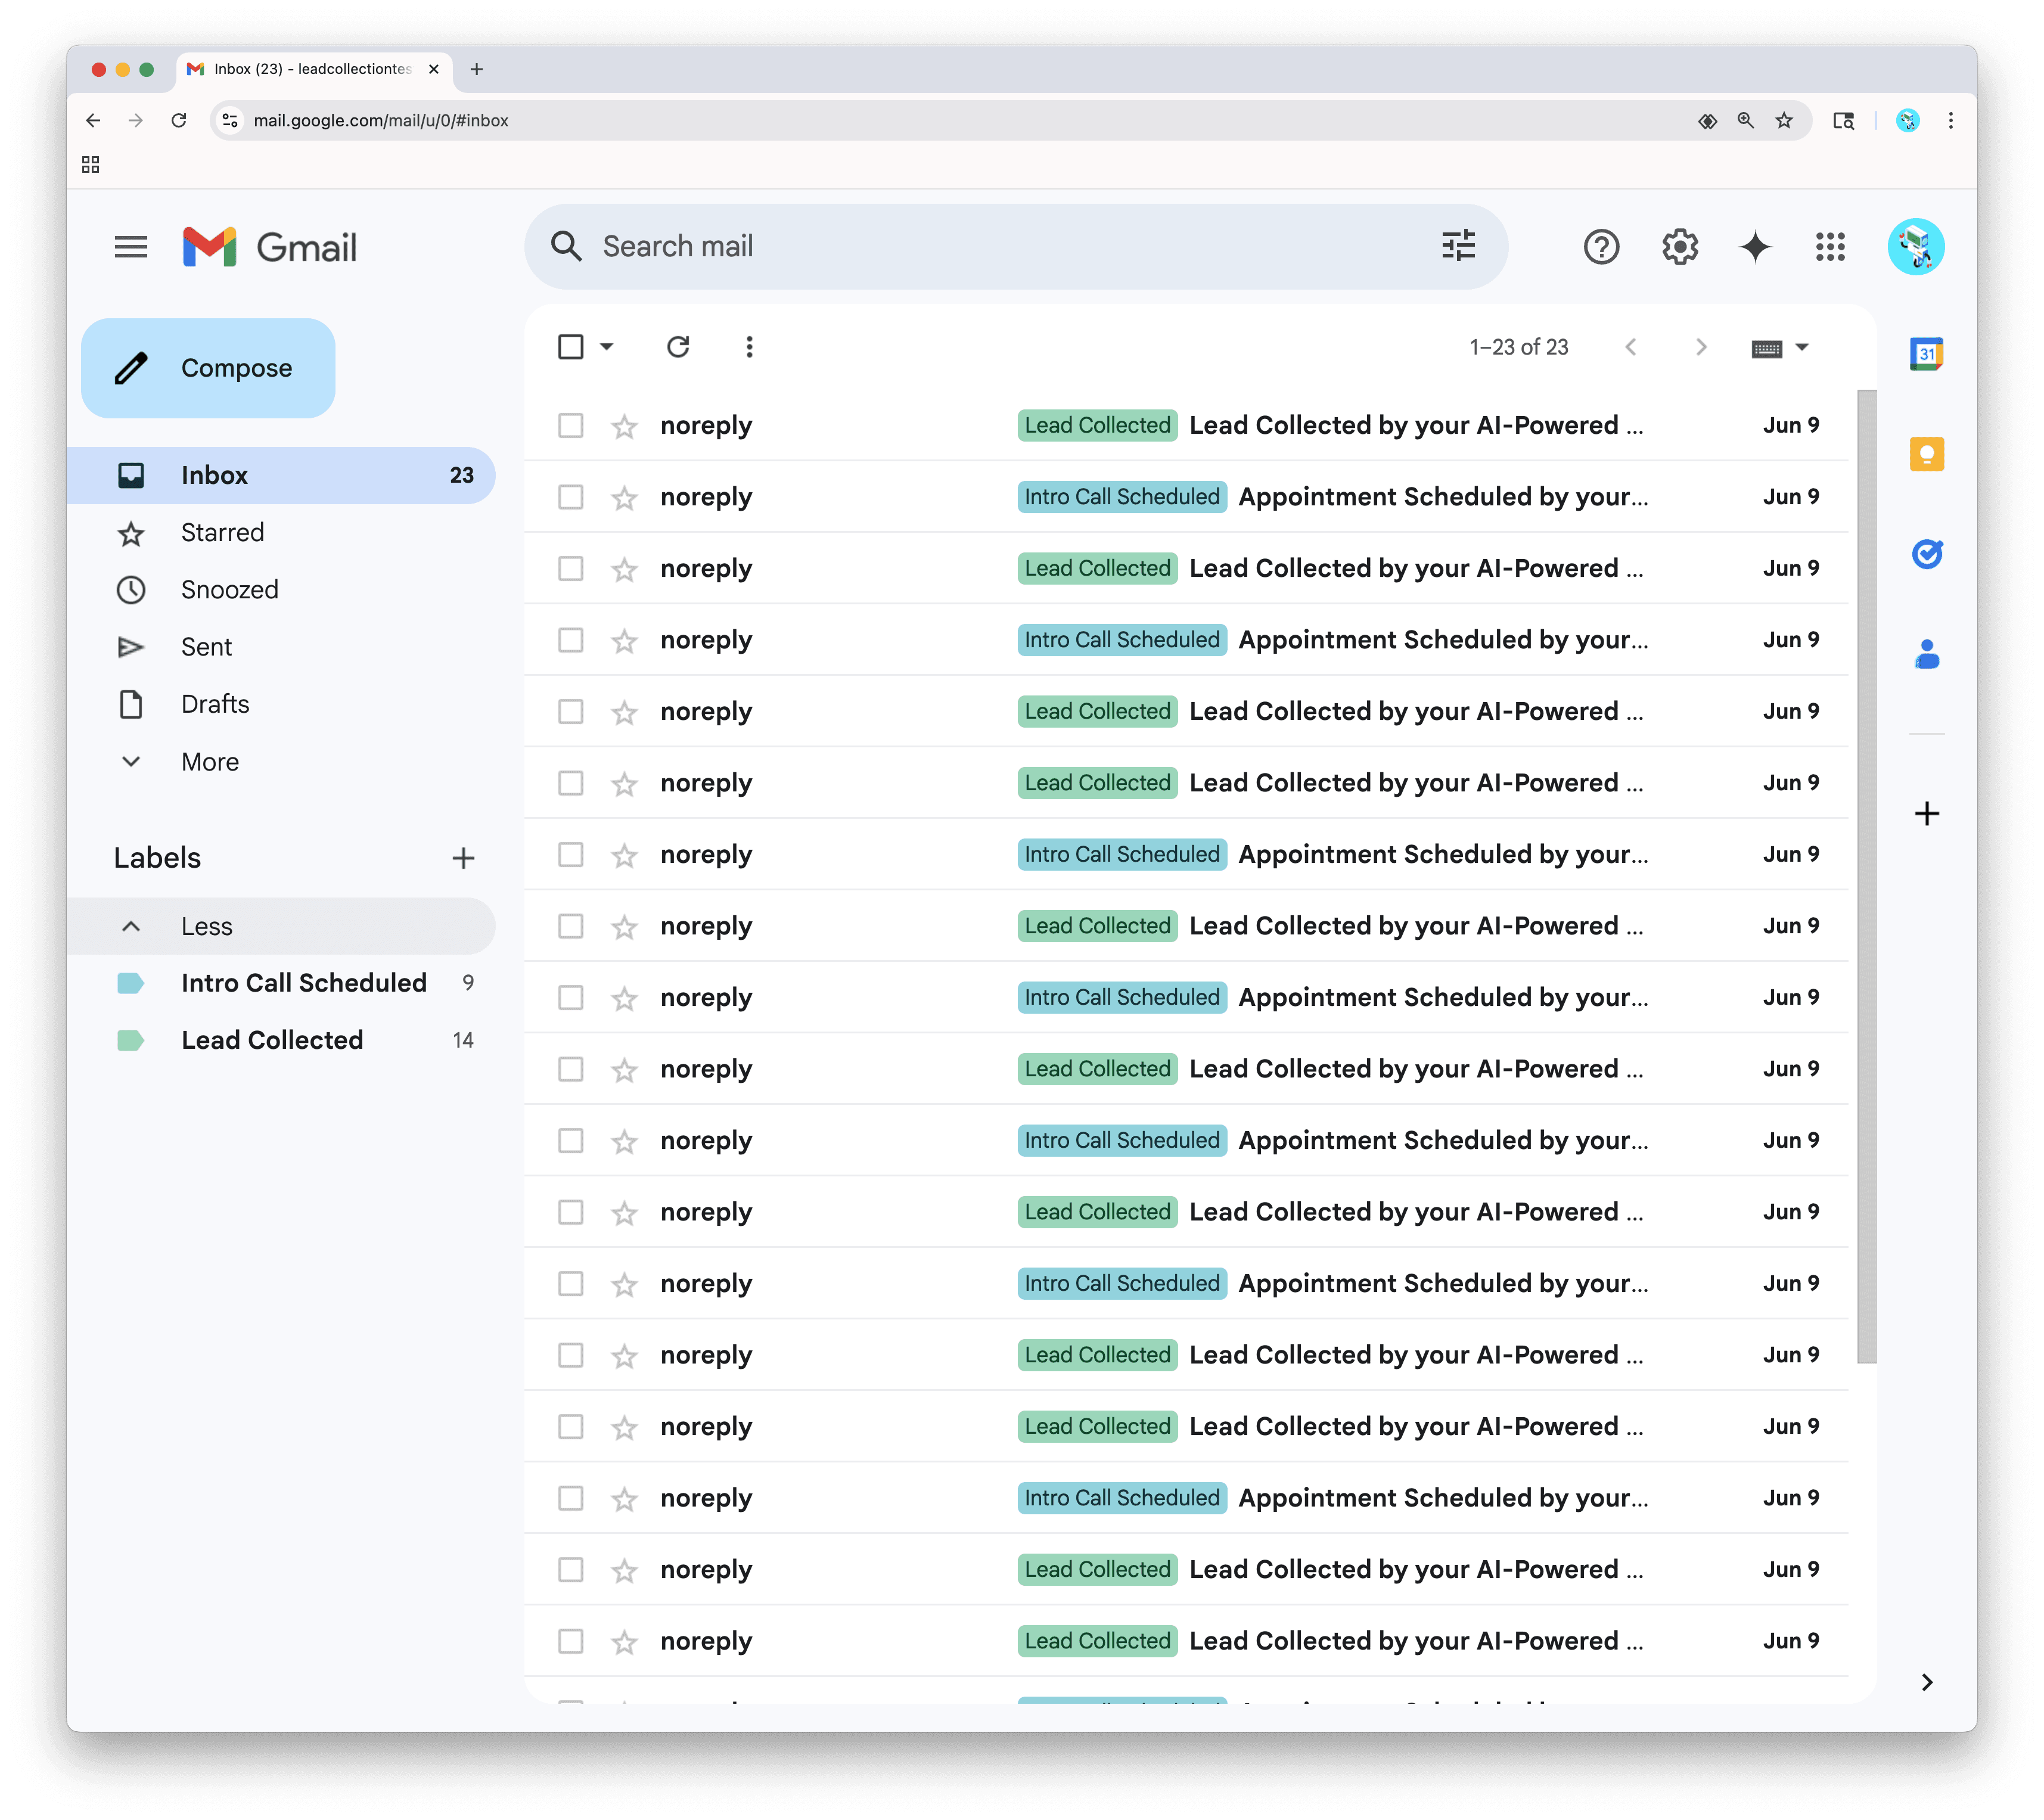This screenshot has width=2044, height=1820.
Task: Star the first Lead Collected email
Action: pyautogui.click(x=625, y=427)
